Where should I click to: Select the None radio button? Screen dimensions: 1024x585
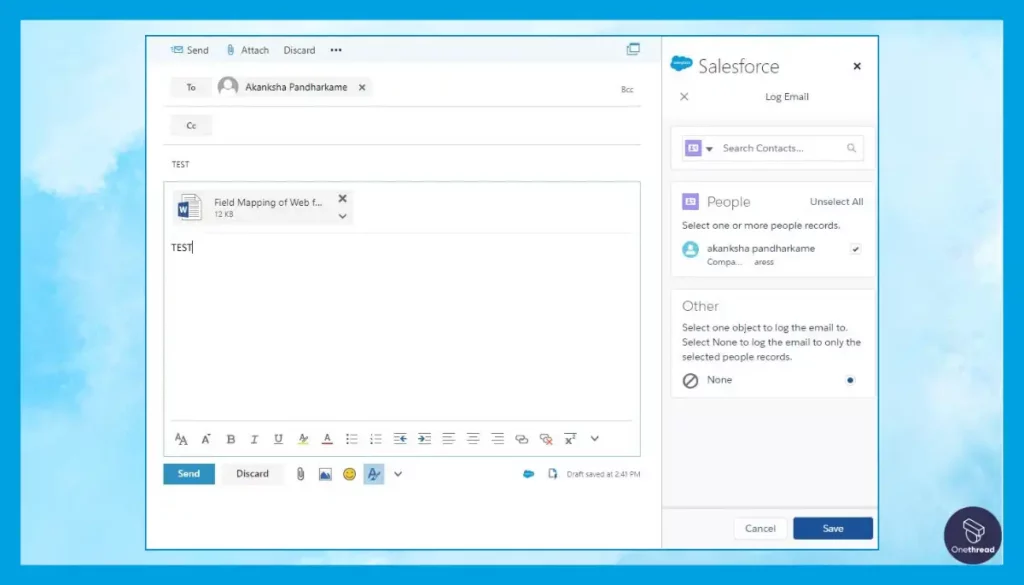click(850, 380)
